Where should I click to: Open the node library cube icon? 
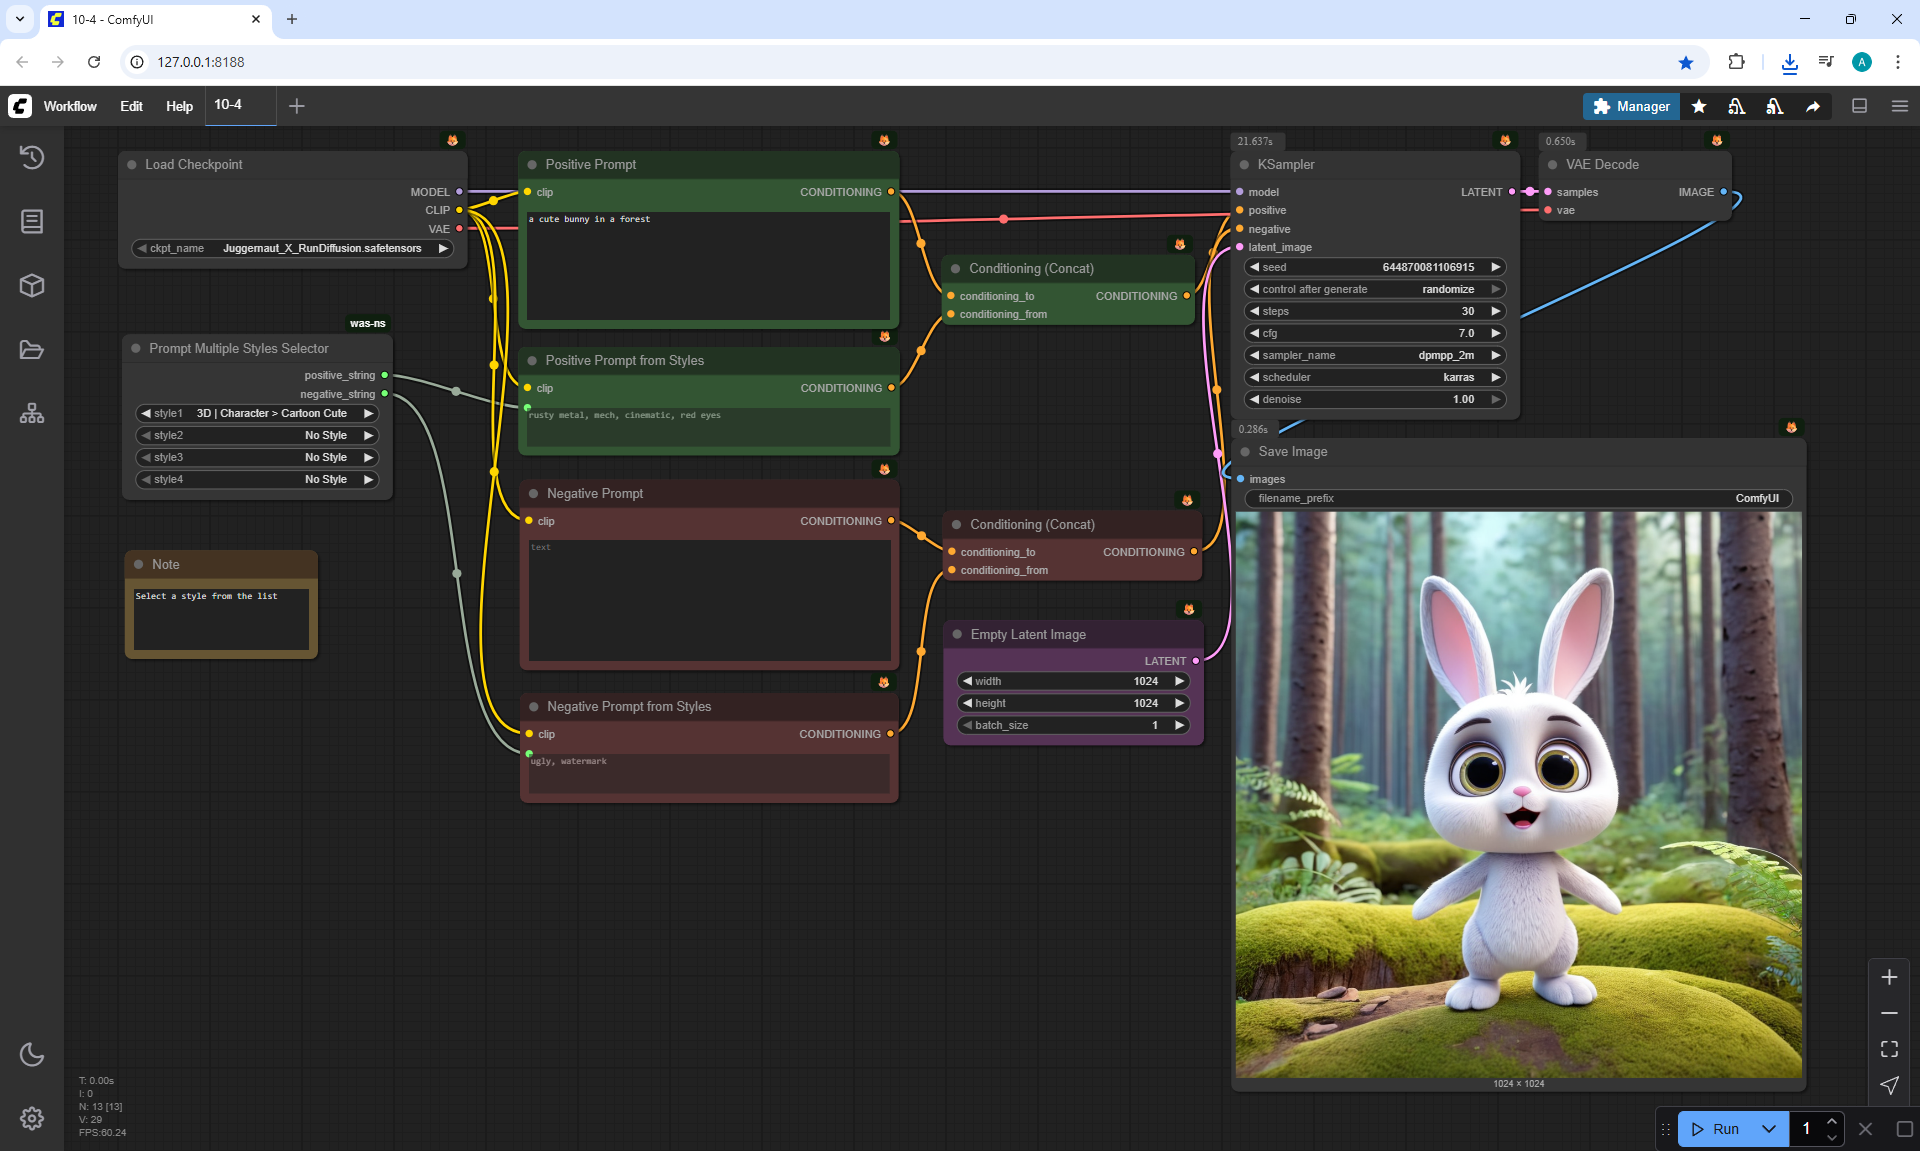(32, 286)
